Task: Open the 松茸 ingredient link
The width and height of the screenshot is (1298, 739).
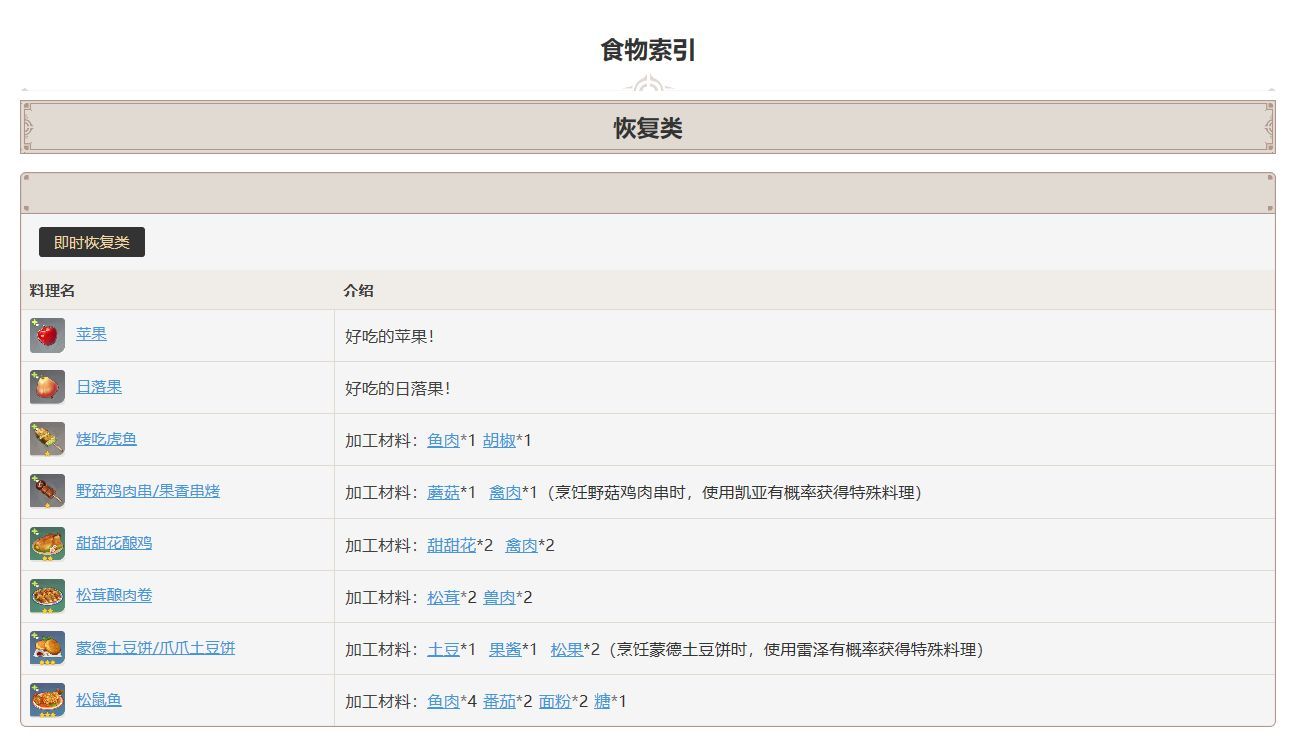Action: [443, 596]
